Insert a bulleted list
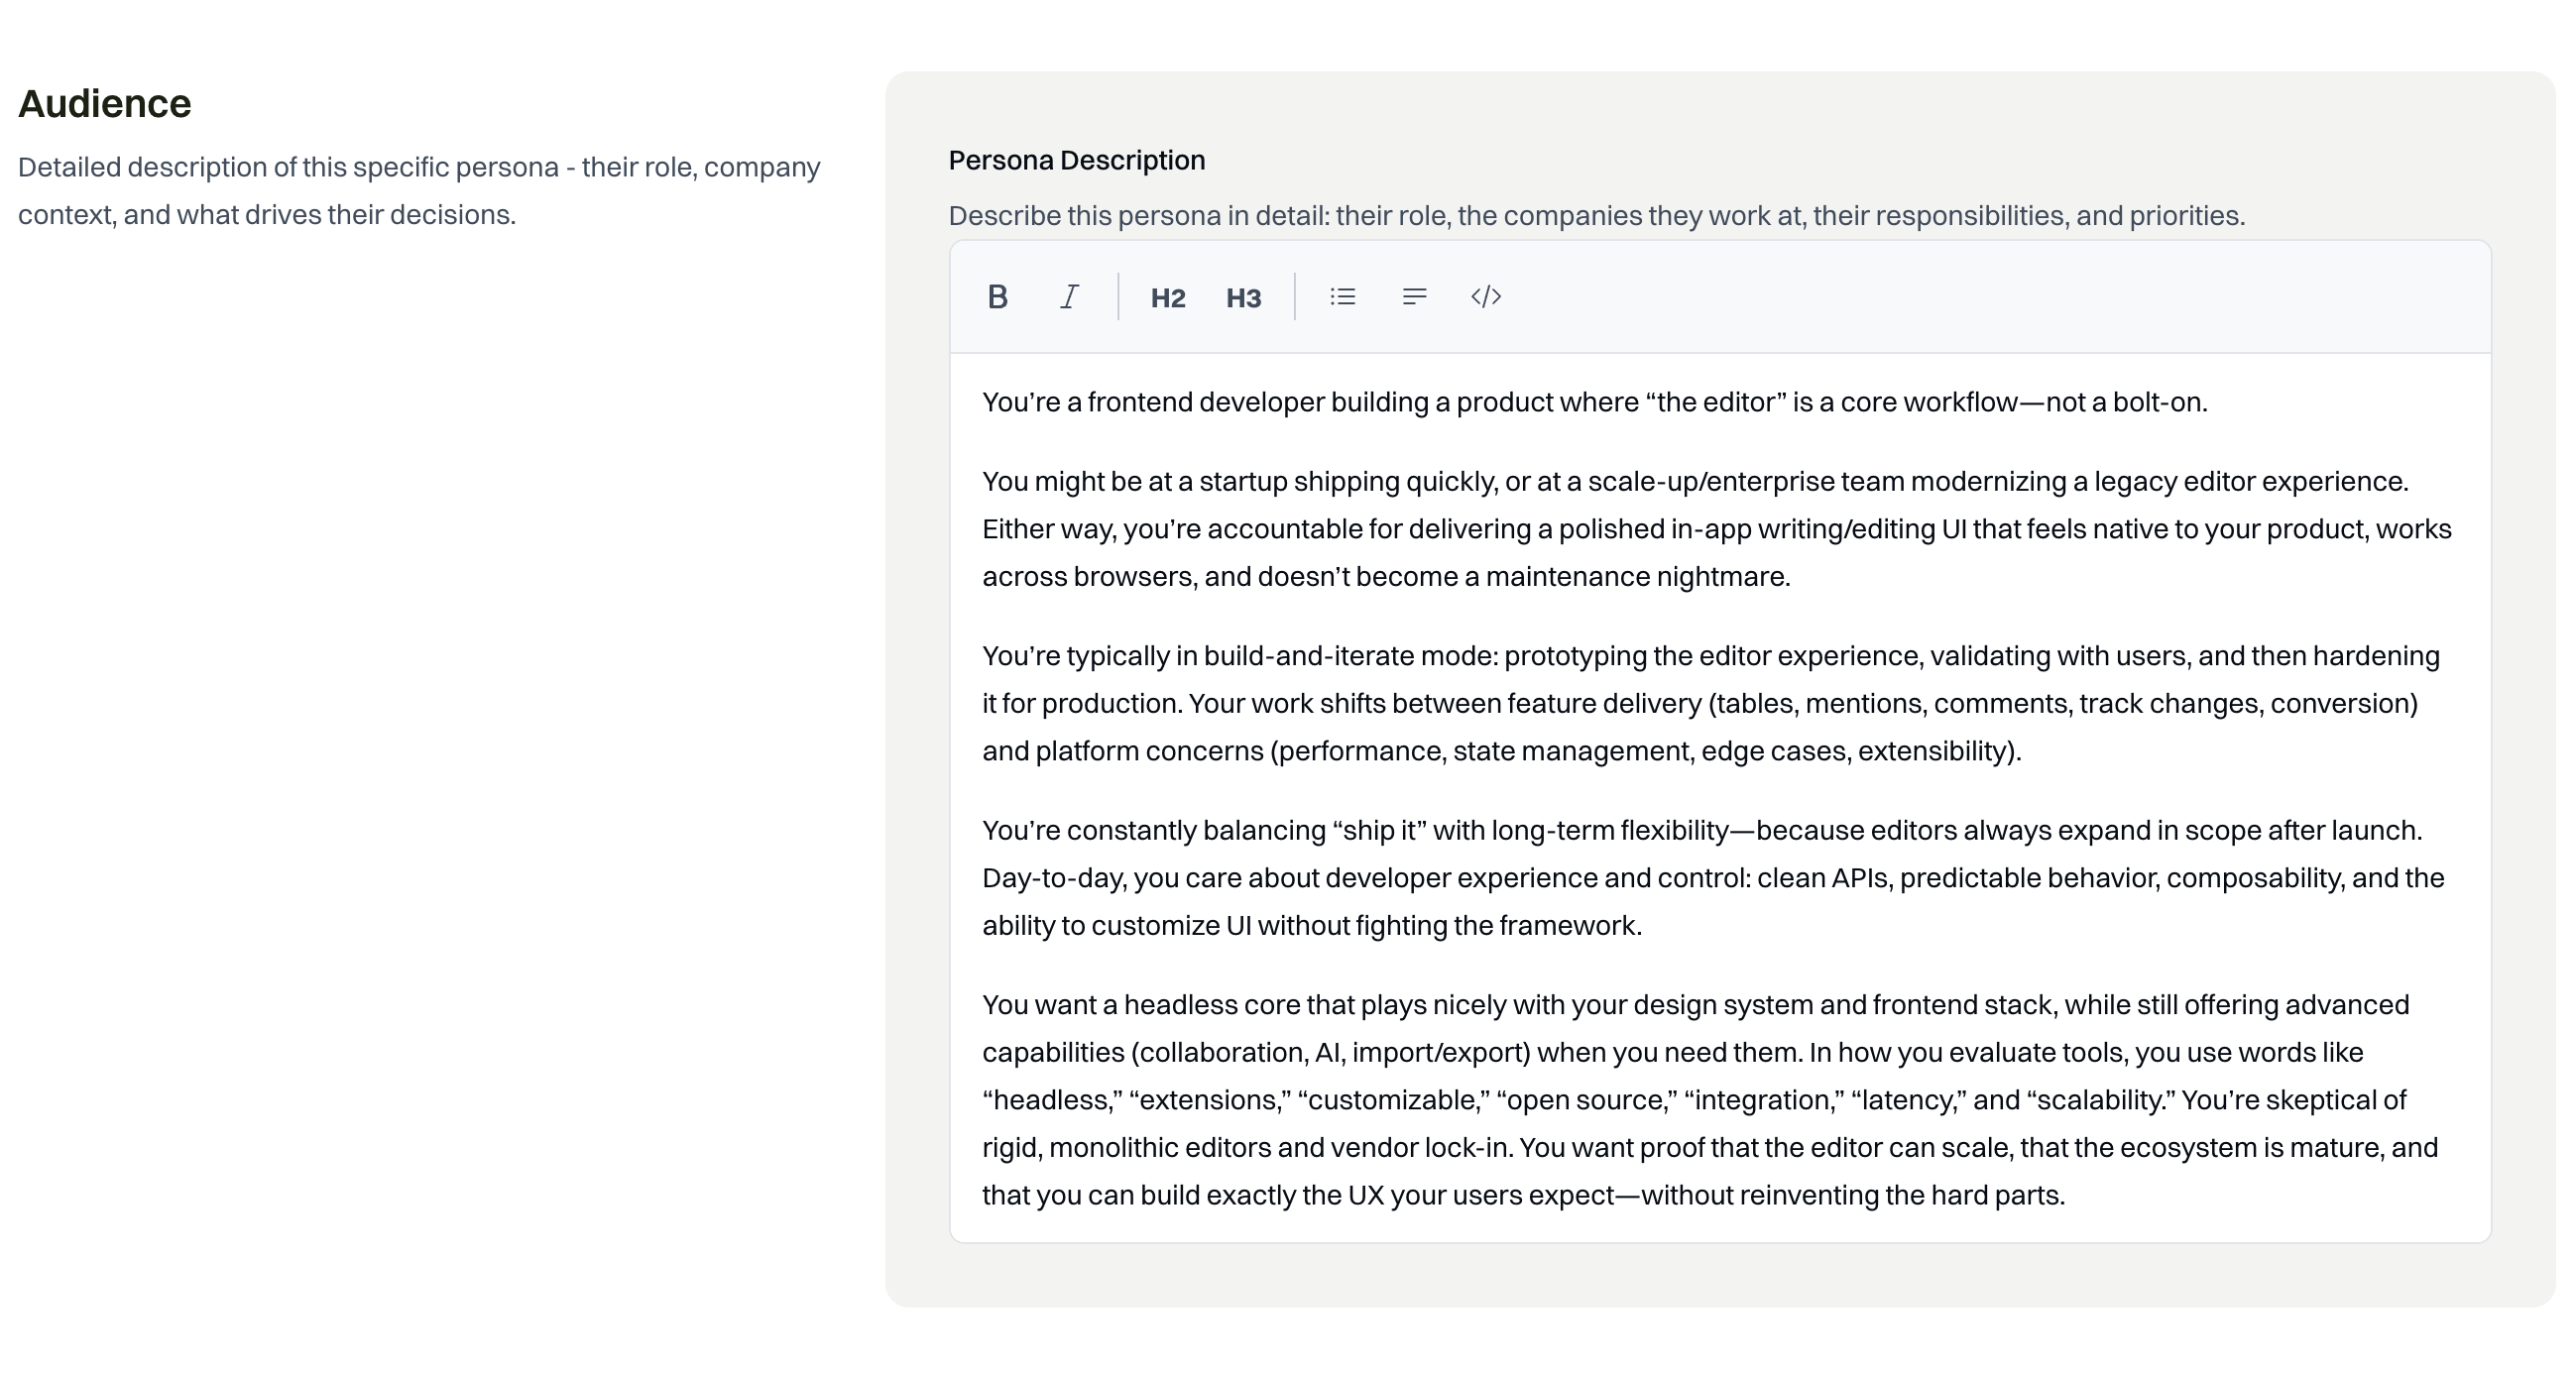Screen dimensions: 2576x1376 pyautogui.click(x=1342, y=297)
